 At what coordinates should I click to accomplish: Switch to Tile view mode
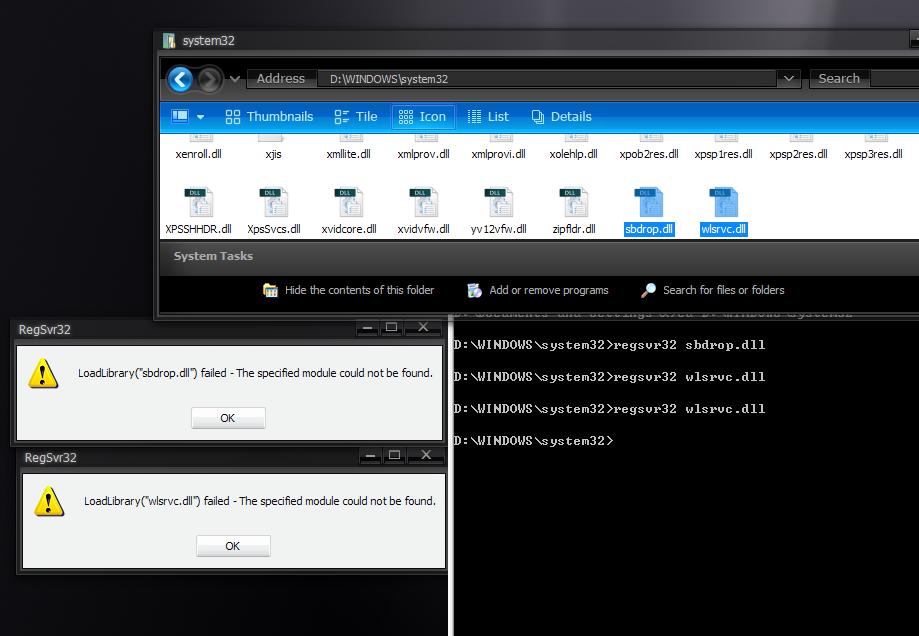[x=355, y=117]
